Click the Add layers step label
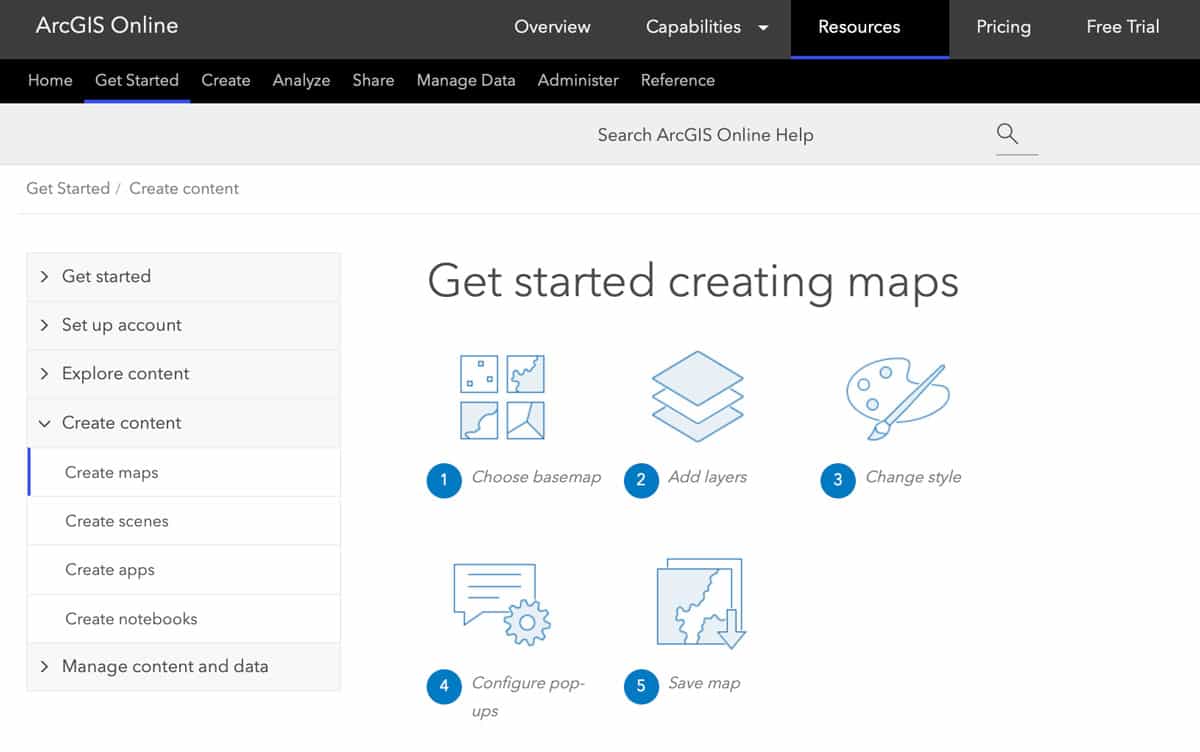Screen dimensions: 1200x752 [x=707, y=477]
